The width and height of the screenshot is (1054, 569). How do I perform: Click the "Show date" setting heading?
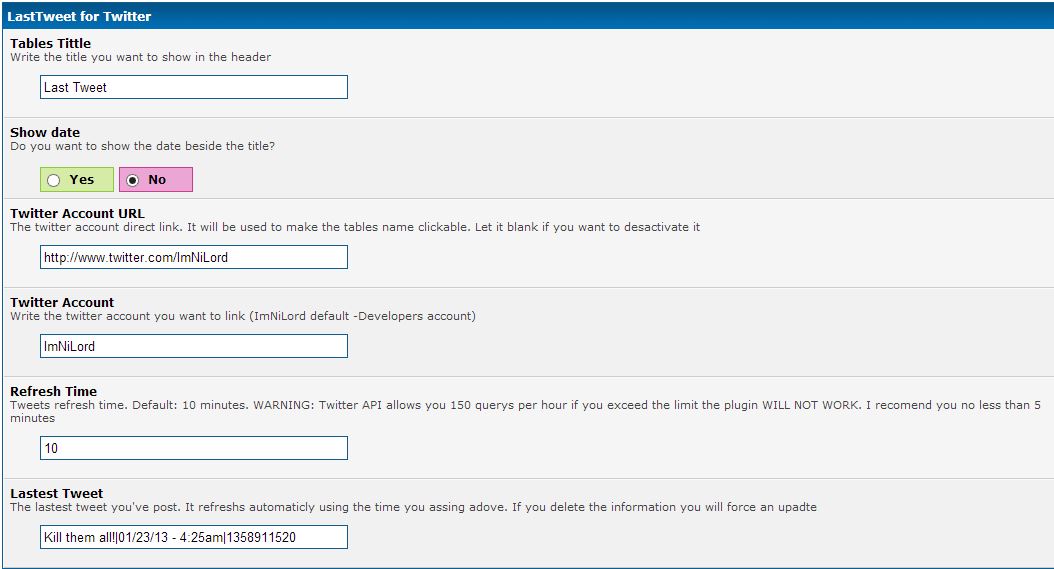[45, 132]
